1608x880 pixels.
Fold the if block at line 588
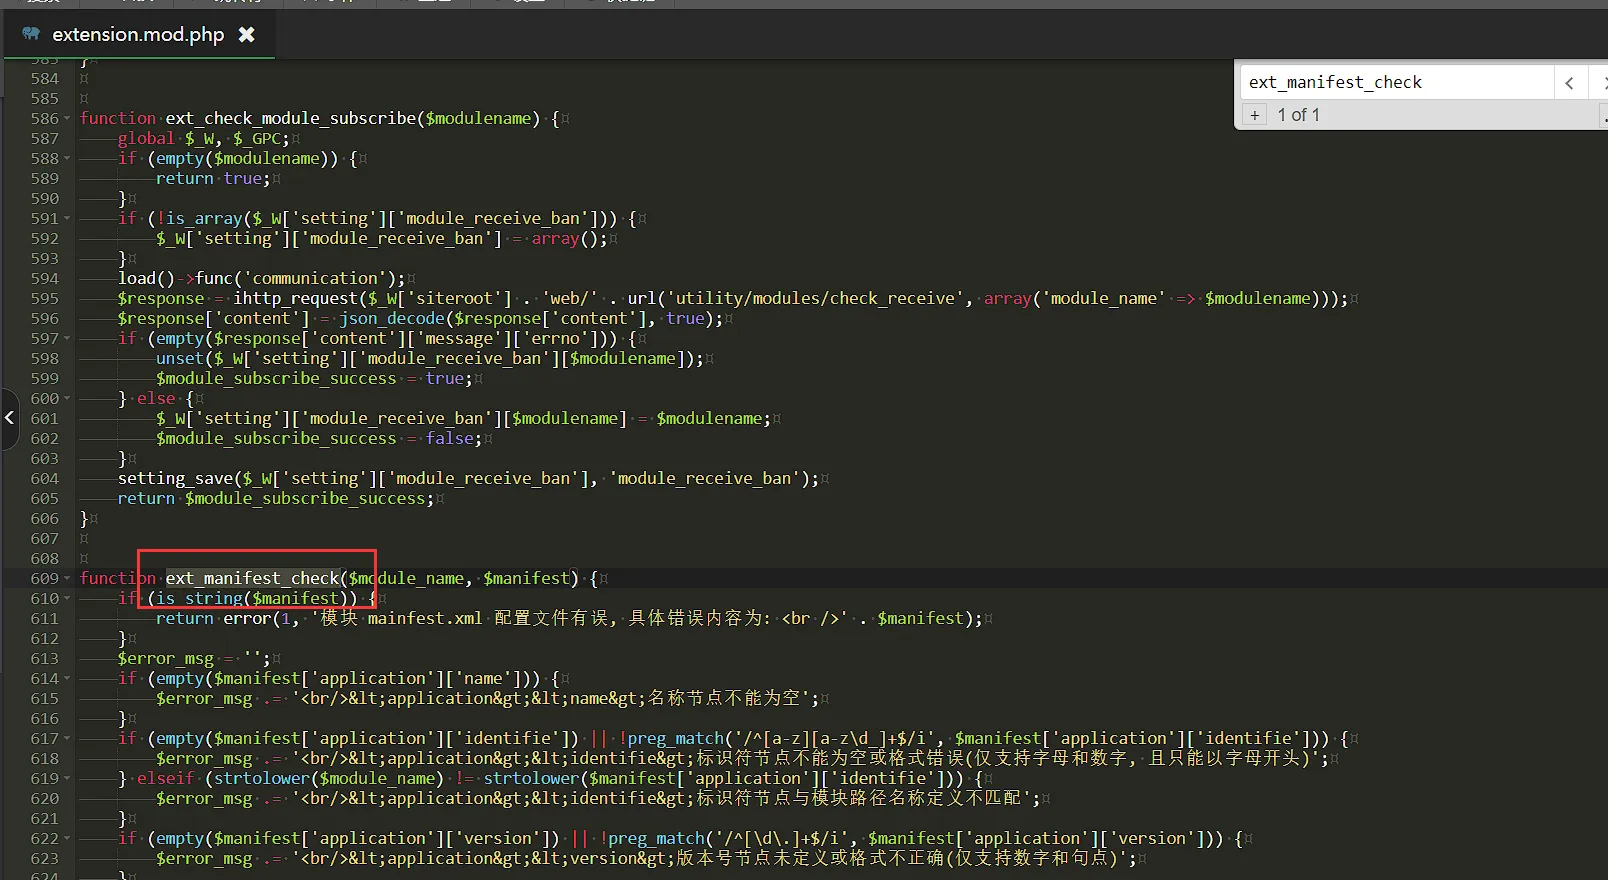pos(67,158)
